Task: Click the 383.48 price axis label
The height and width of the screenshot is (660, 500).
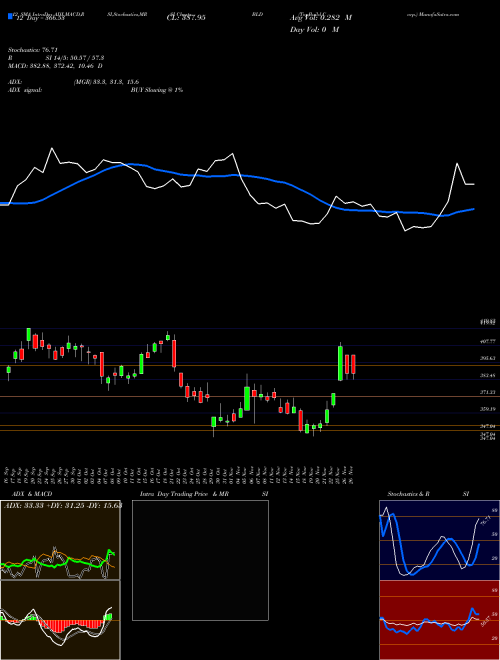Action: pyautogui.click(x=488, y=375)
